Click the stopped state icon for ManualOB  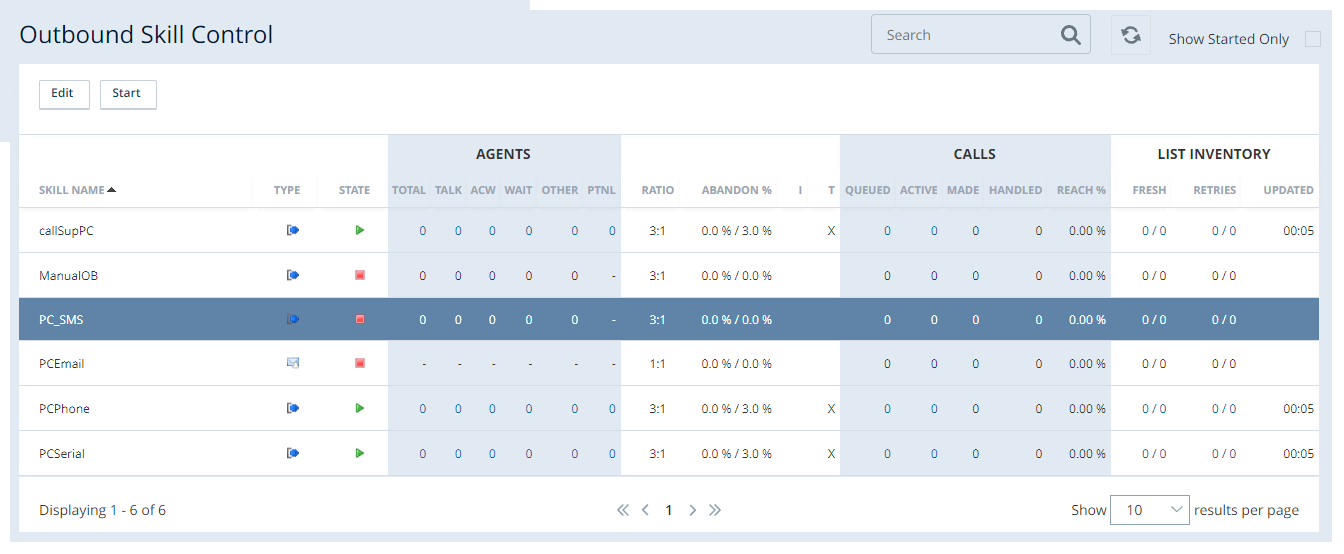click(360, 275)
